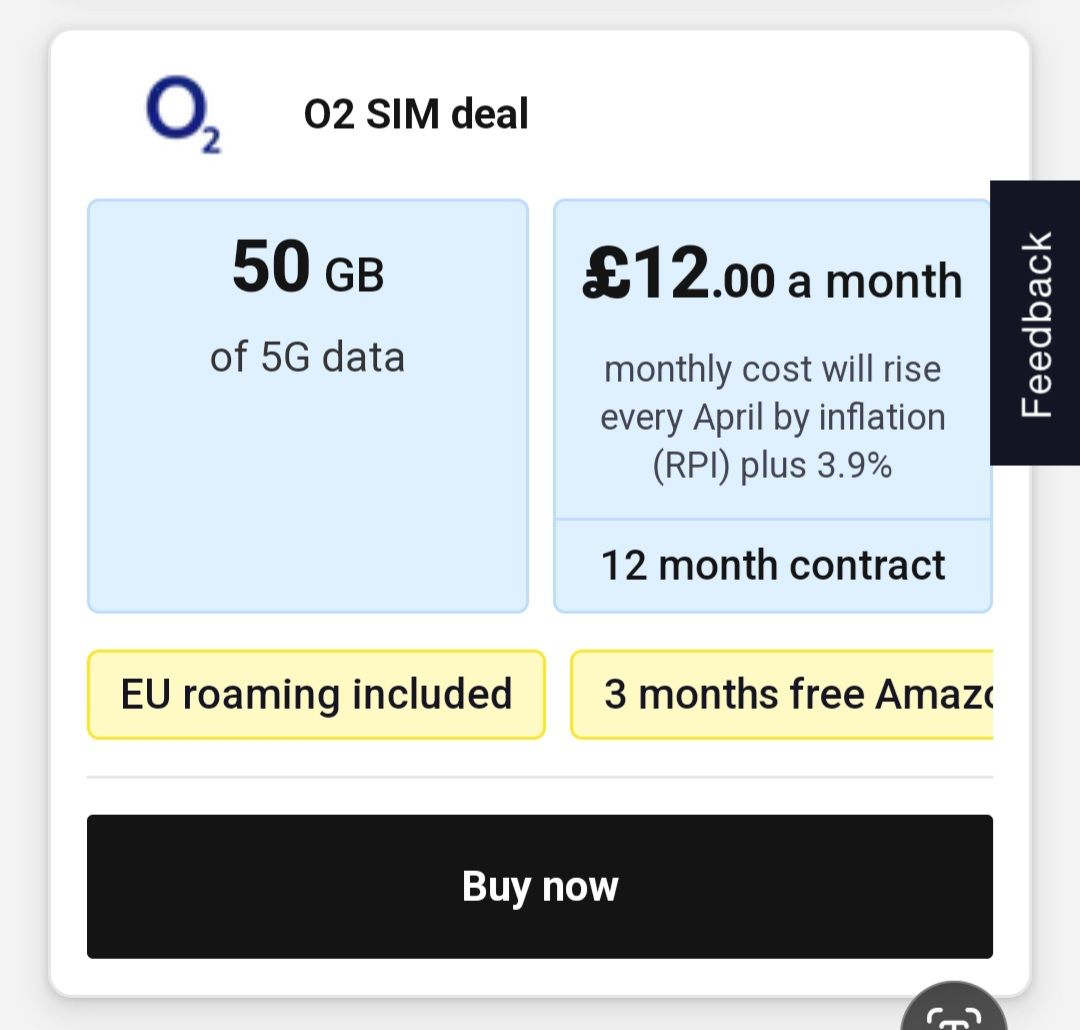The image size is (1080, 1030).
Task: Tap the 'a month' price suffix
Action: [x=875, y=282]
